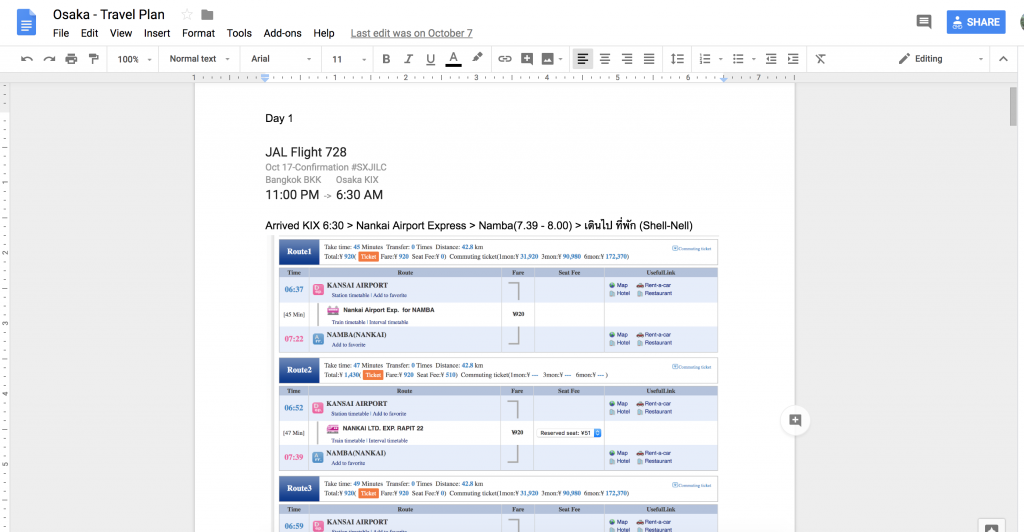Add comment using floating margin button
This screenshot has width=1024, height=532.
pyautogui.click(x=795, y=420)
